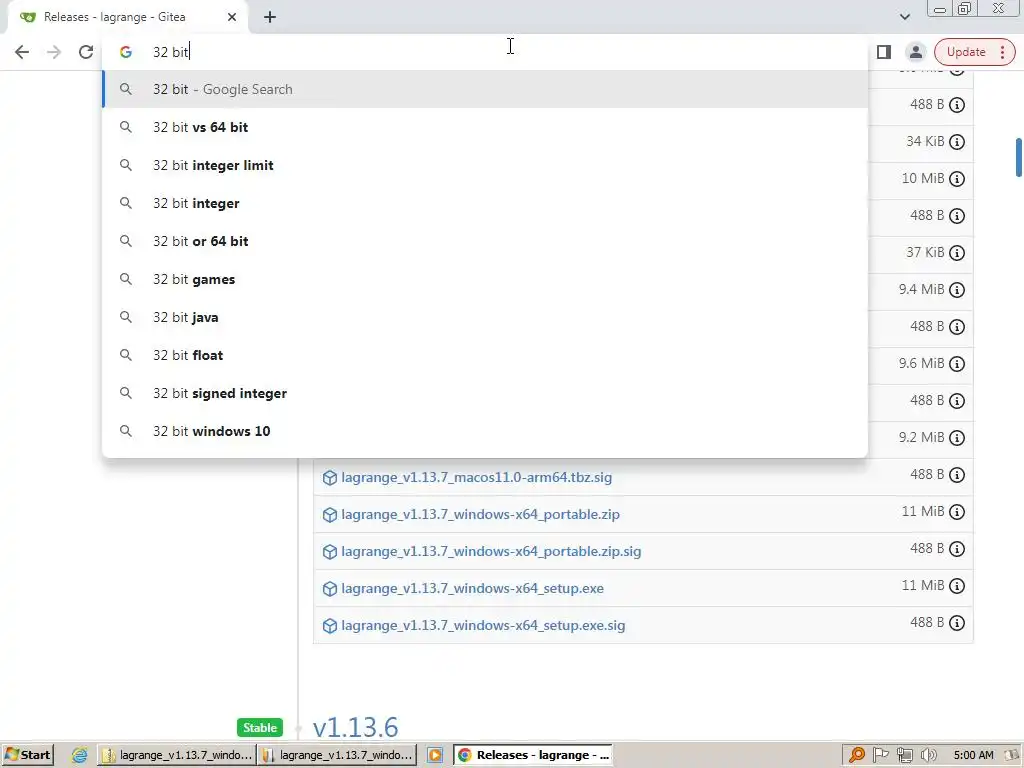Show info for macos11.0-arm64.tbz.sig file
This screenshot has width=1024, height=768.
pyautogui.click(x=957, y=475)
